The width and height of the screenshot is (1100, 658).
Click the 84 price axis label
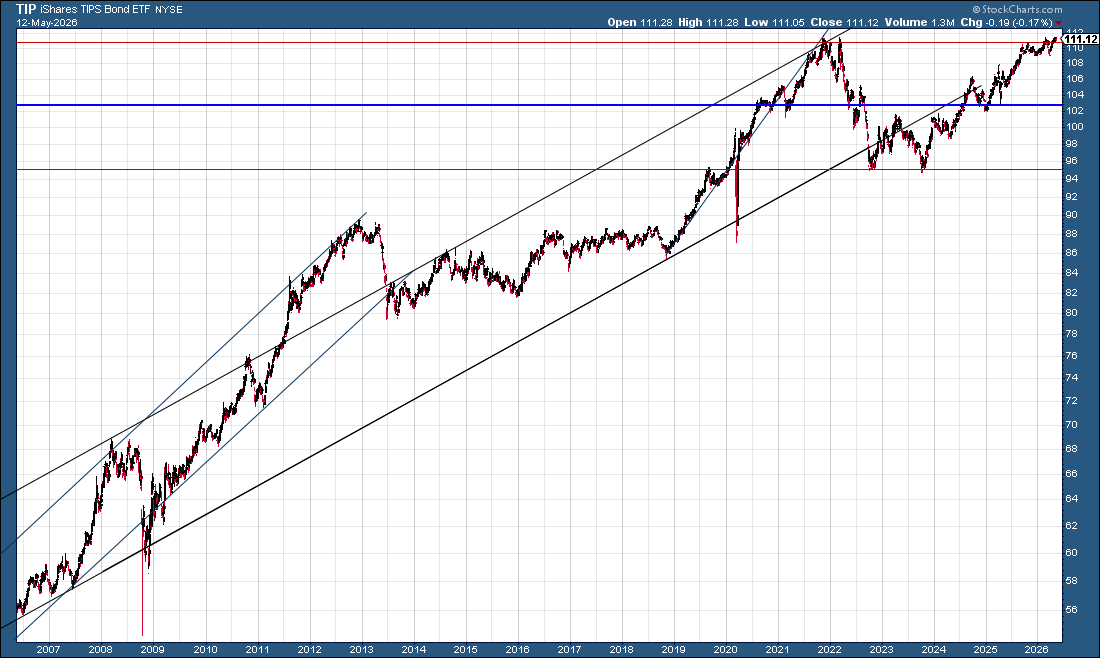tap(1072, 273)
